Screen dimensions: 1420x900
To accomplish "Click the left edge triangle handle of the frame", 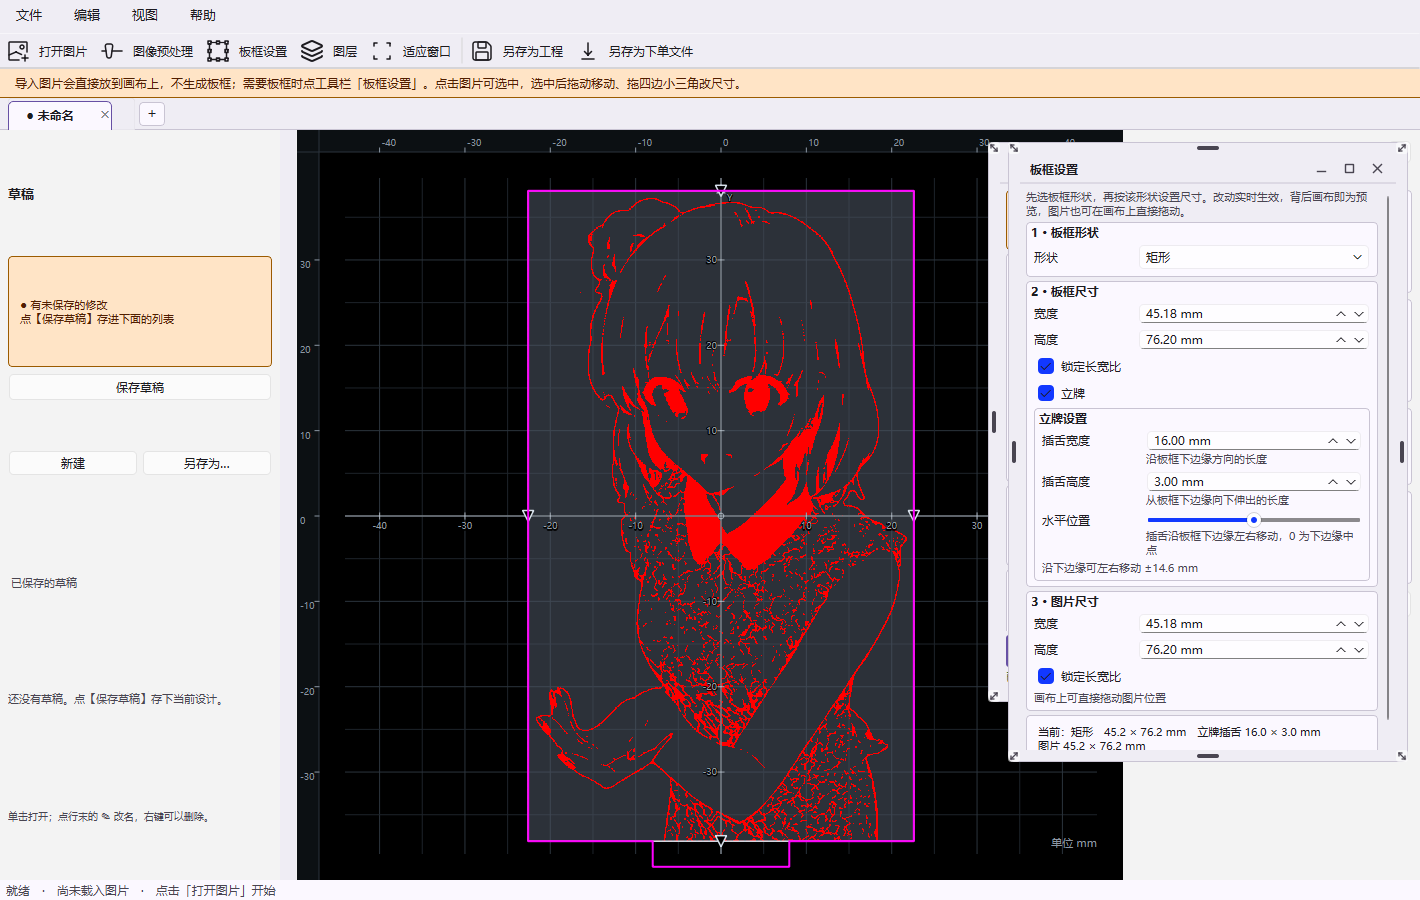I will [528, 515].
